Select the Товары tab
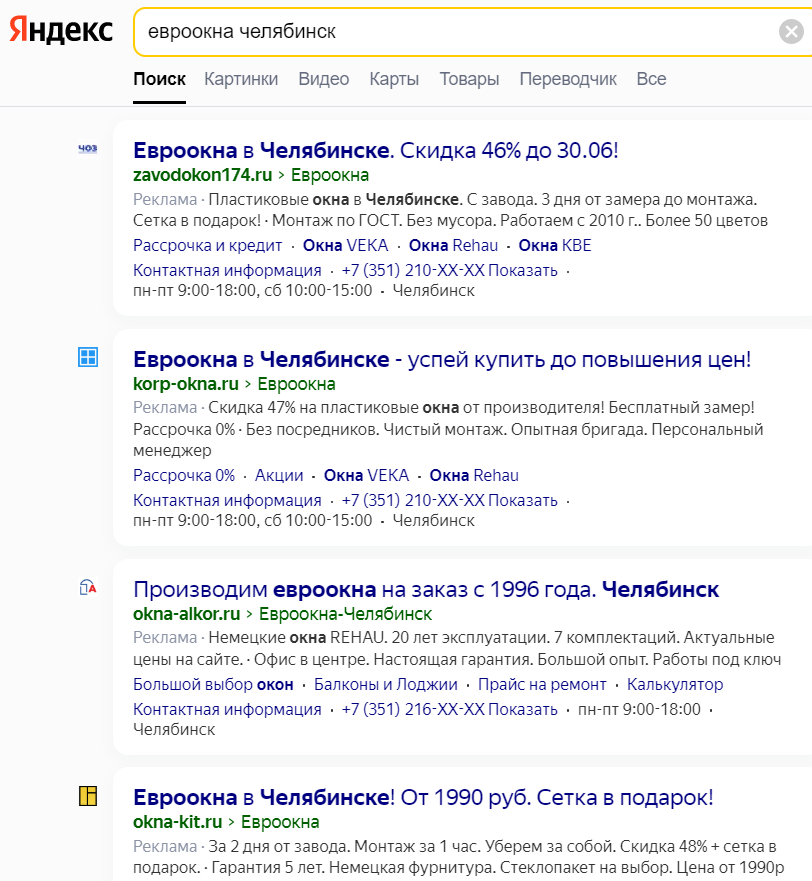 (x=469, y=79)
